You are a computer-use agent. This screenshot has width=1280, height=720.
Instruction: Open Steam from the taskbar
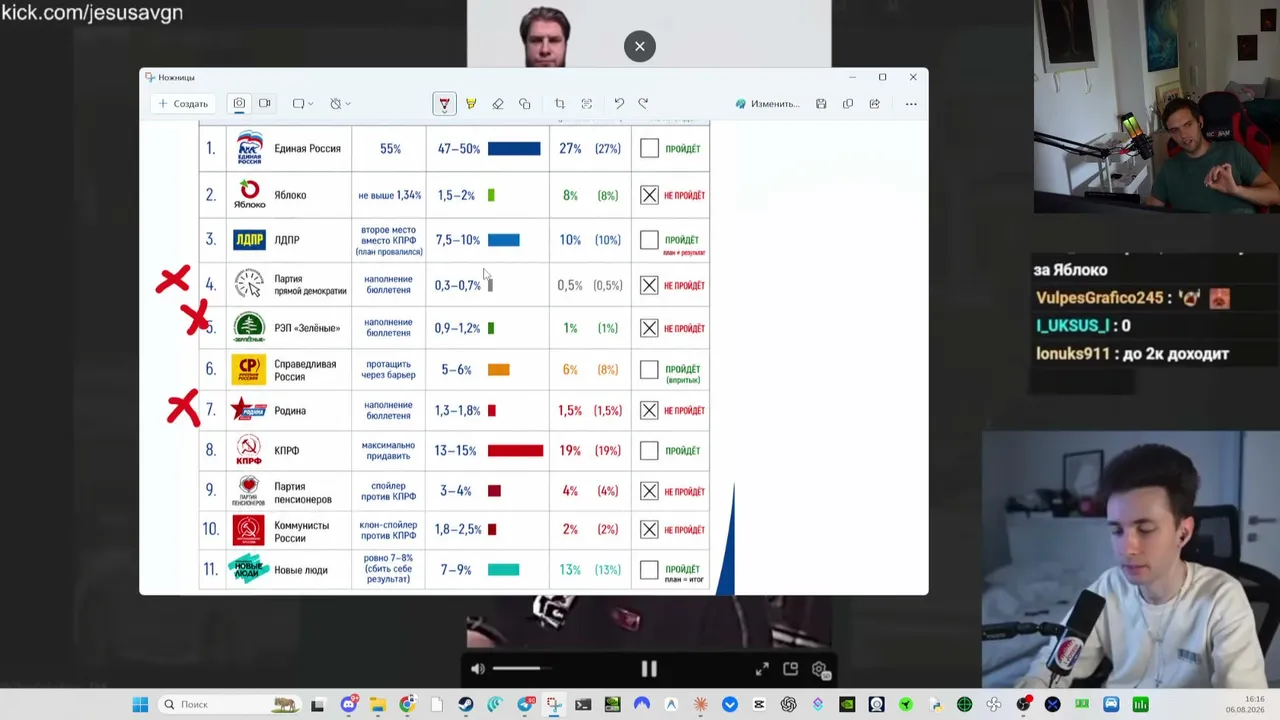coord(466,705)
